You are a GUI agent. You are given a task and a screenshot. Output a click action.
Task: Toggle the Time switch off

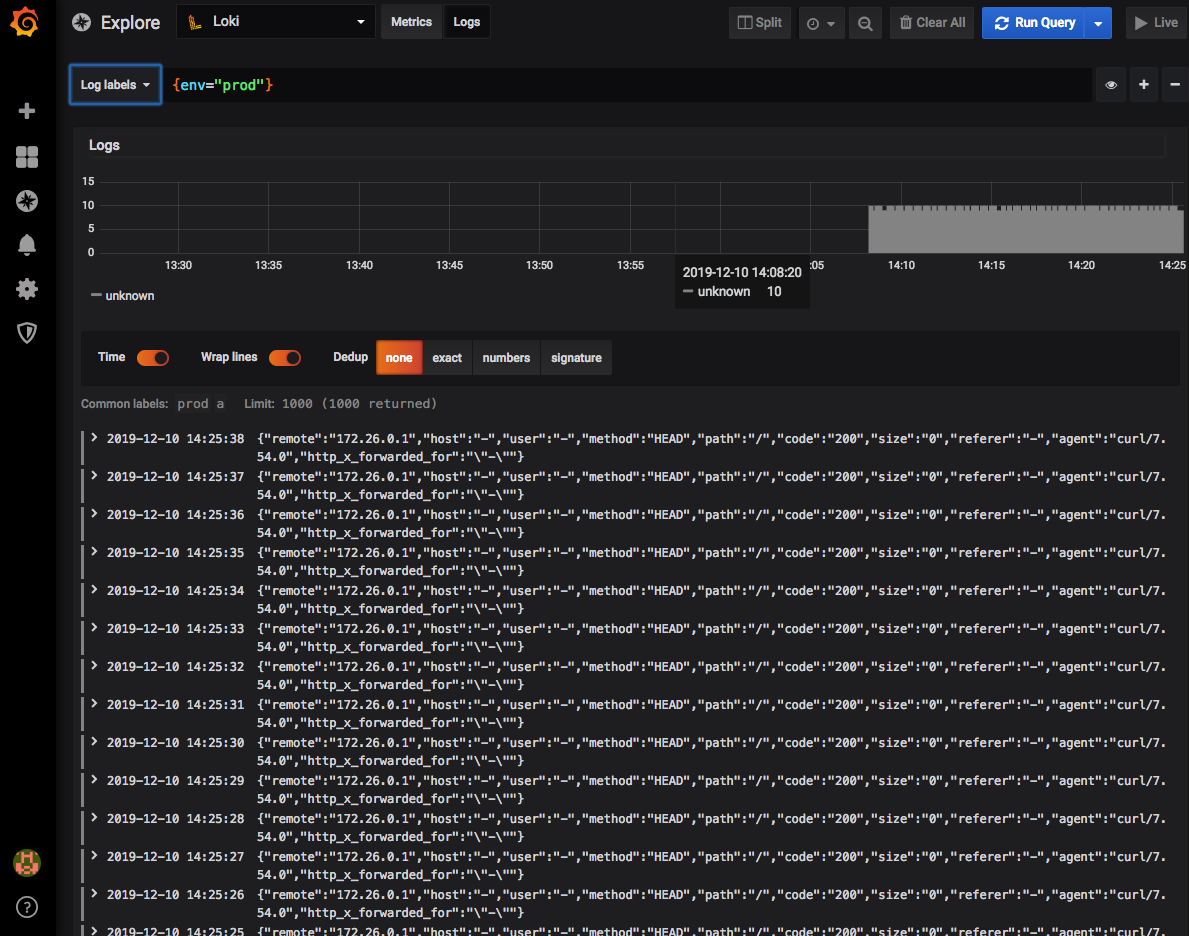tap(152, 358)
